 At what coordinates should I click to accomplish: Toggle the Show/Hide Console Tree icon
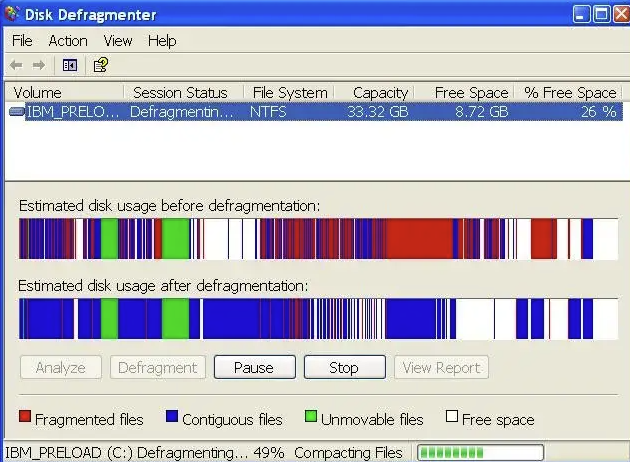coord(70,65)
